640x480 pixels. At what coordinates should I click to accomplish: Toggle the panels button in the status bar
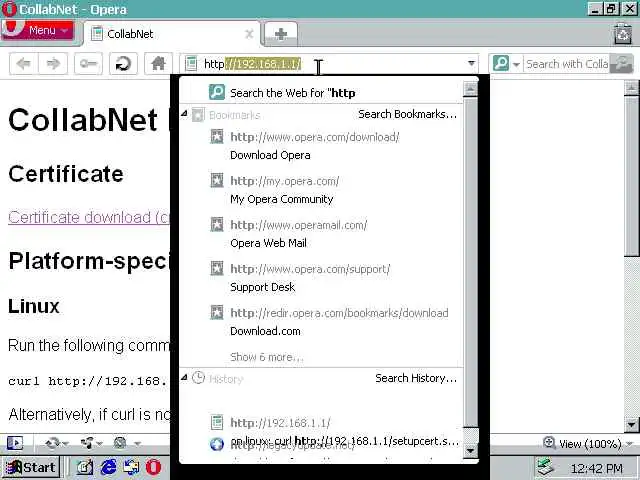point(15,443)
